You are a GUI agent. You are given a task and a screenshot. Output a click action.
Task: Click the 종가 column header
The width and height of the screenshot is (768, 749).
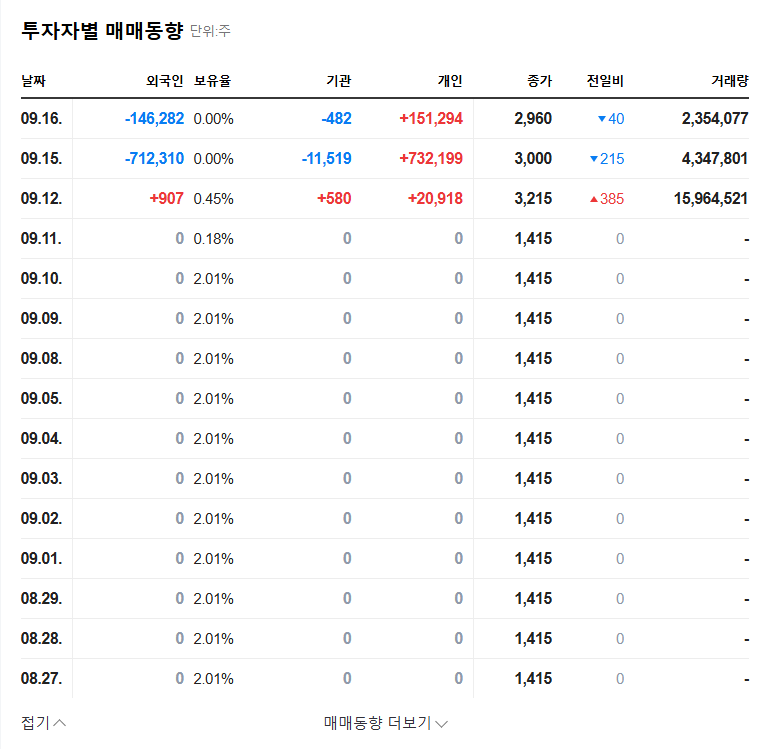pyautogui.click(x=539, y=81)
